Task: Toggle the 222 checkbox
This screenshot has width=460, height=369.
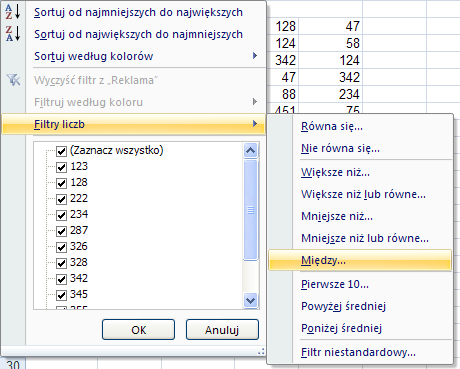Action: (x=61, y=199)
